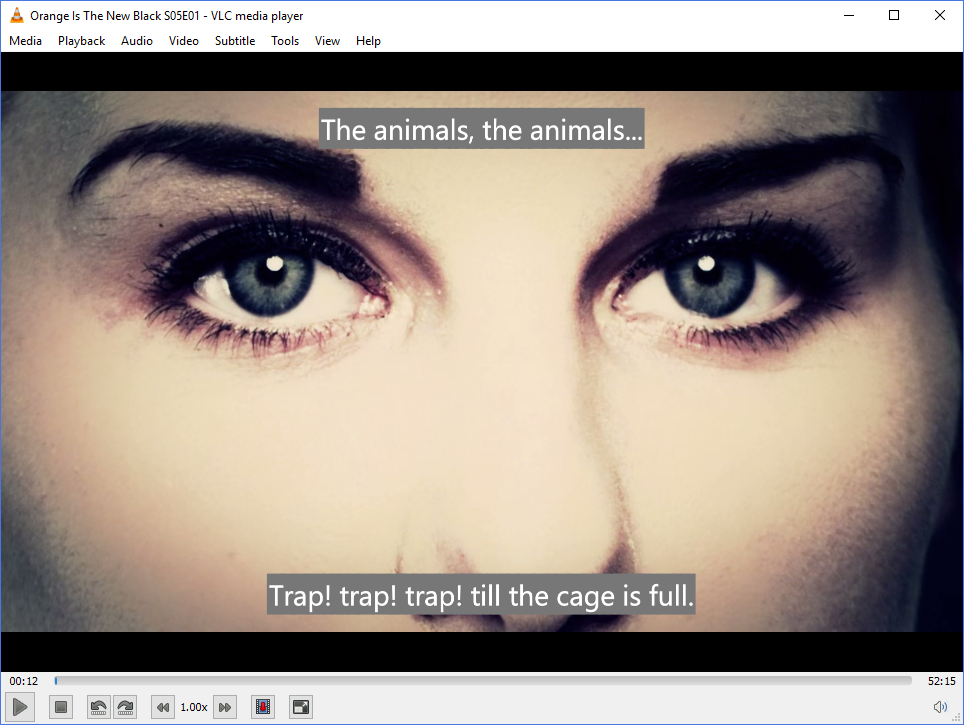Screen dimensions: 964x725
Task: Toggle fullscreen/minimal view icon
Action: coord(301,707)
